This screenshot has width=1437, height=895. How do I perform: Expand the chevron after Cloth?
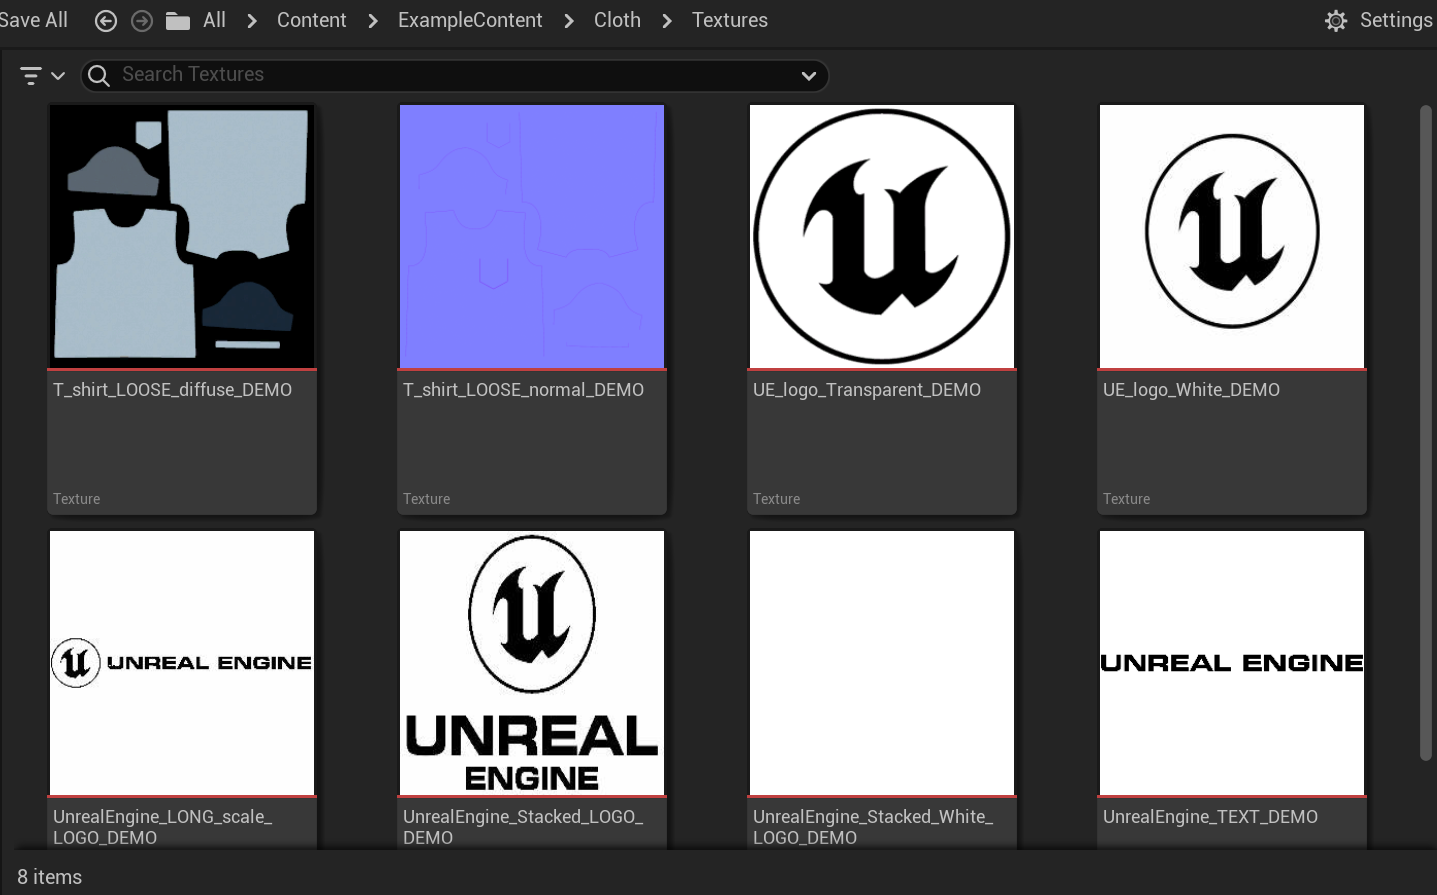click(x=667, y=21)
